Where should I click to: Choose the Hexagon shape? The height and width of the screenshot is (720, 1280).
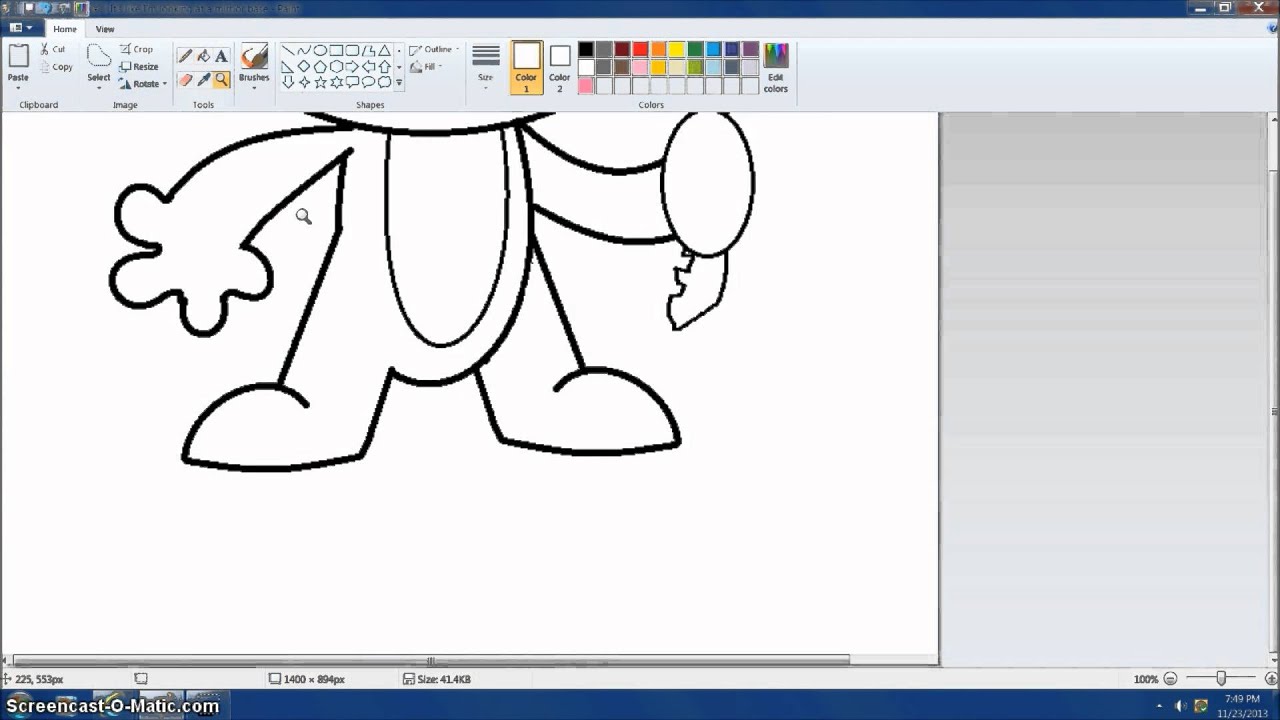point(336,66)
